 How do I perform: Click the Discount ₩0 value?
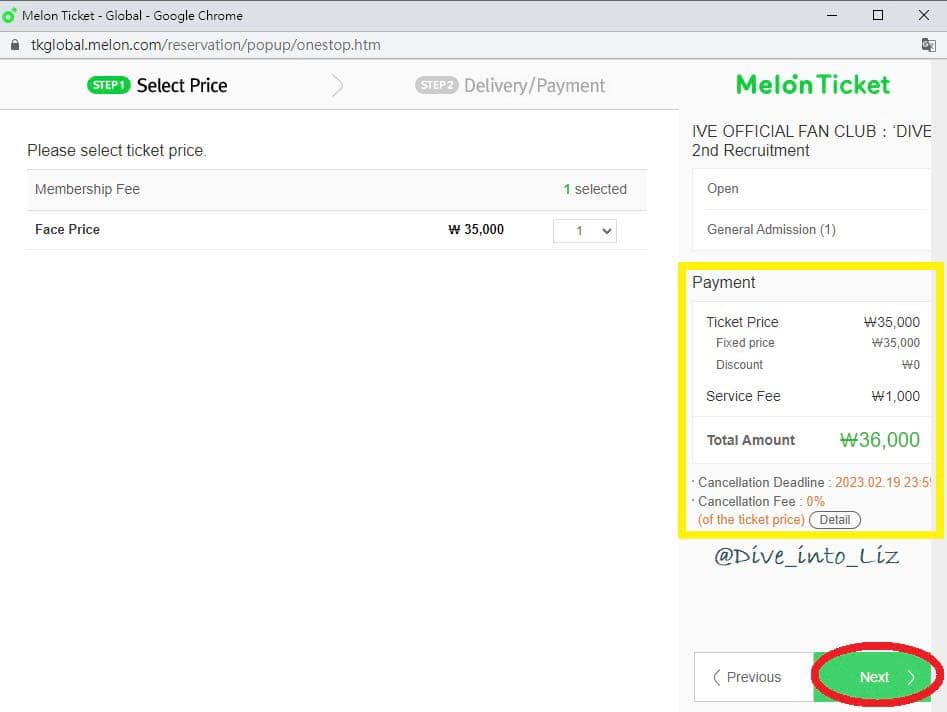pyautogui.click(x=910, y=365)
